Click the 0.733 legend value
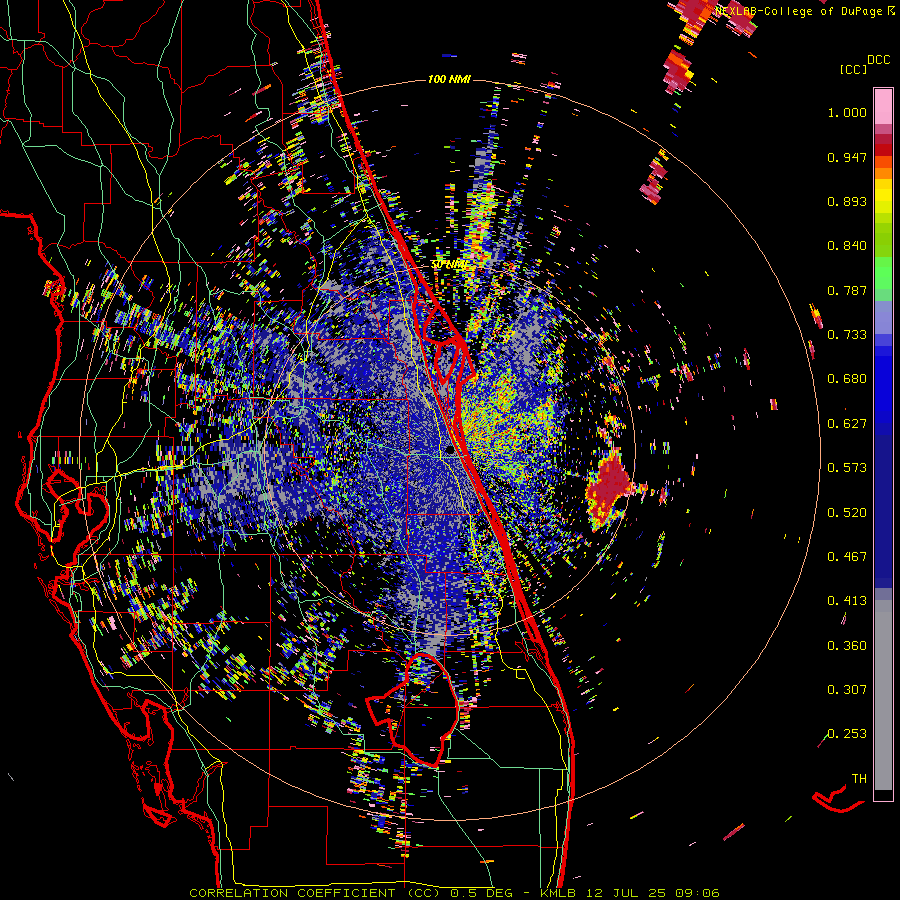The width and height of the screenshot is (900, 900). [x=847, y=335]
